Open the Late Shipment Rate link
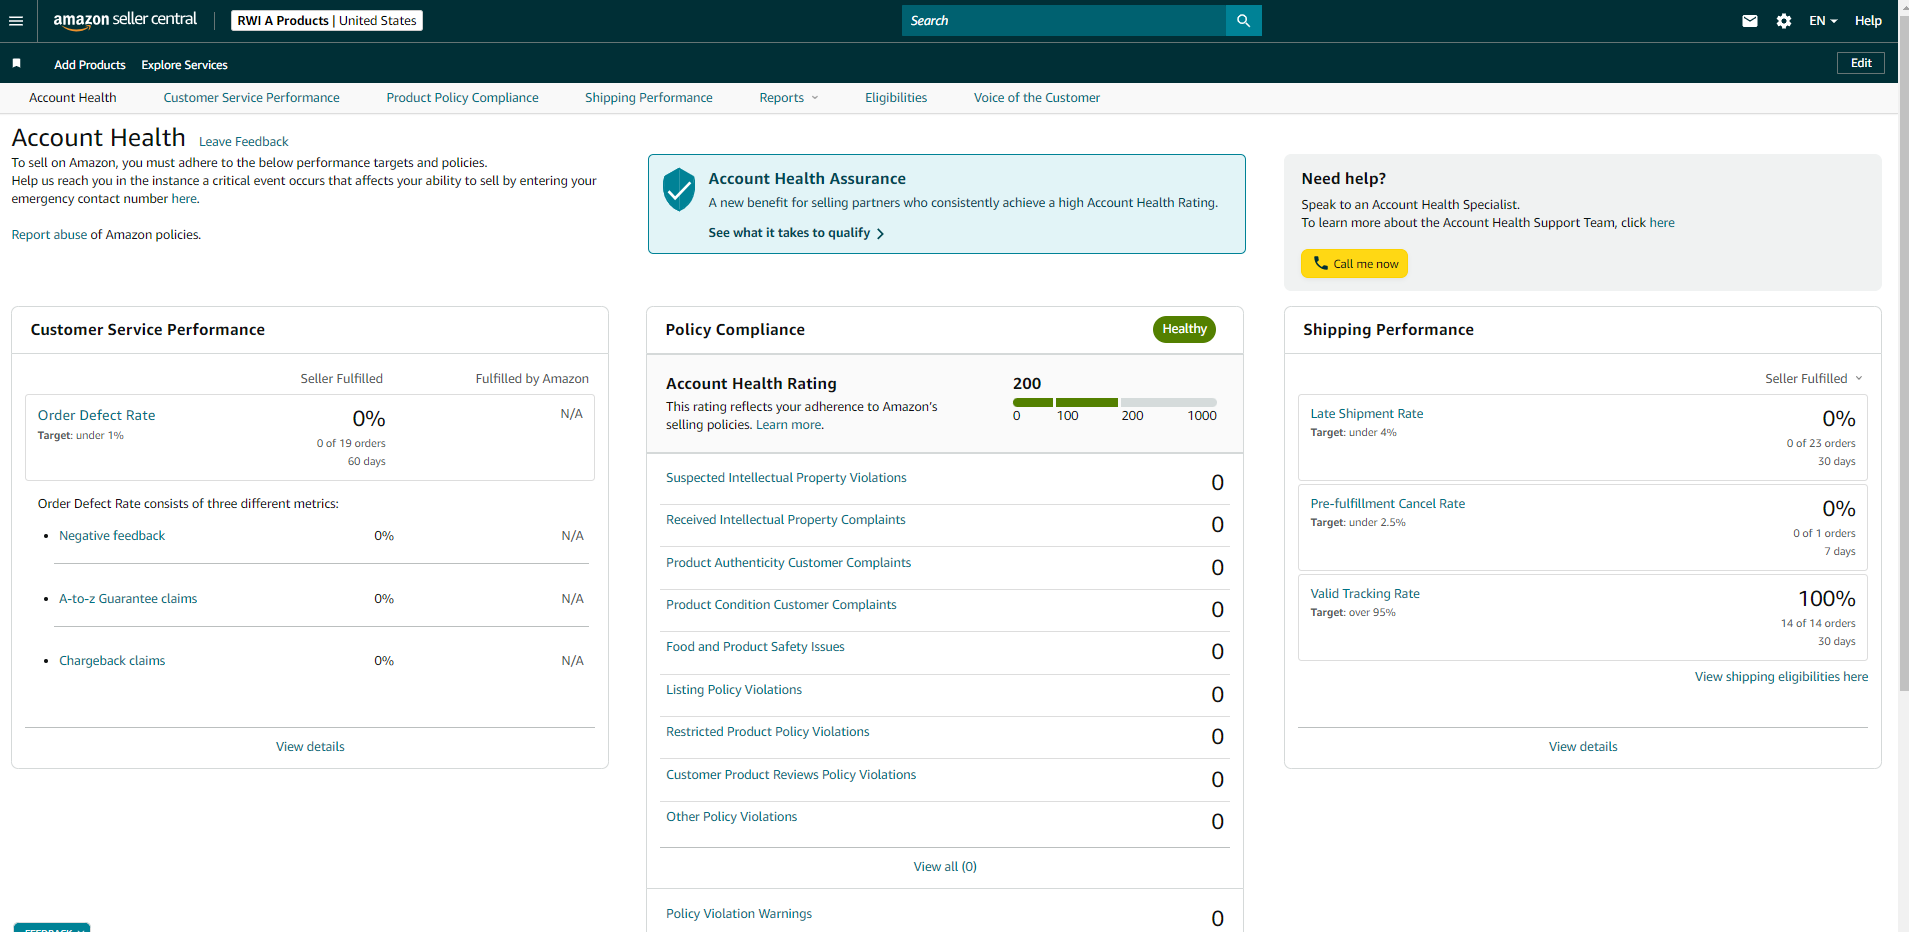Image resolution: width=1909 pixels, height=932 pixels. [x=1367, y=414]
